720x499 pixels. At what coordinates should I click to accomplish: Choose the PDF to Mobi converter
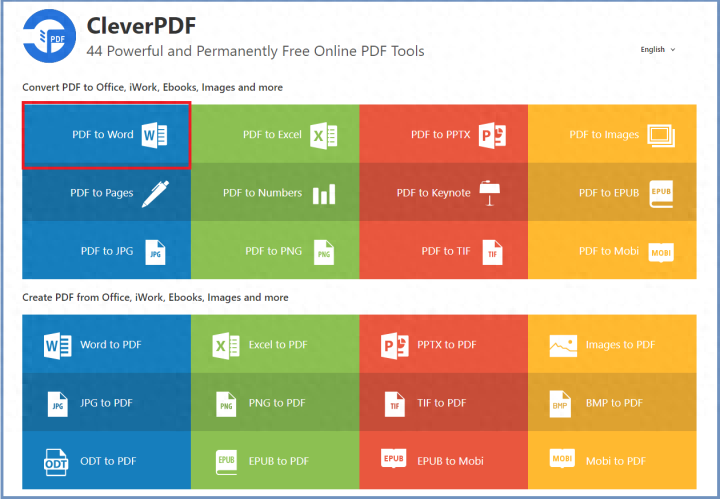click(x=612, y=250)
